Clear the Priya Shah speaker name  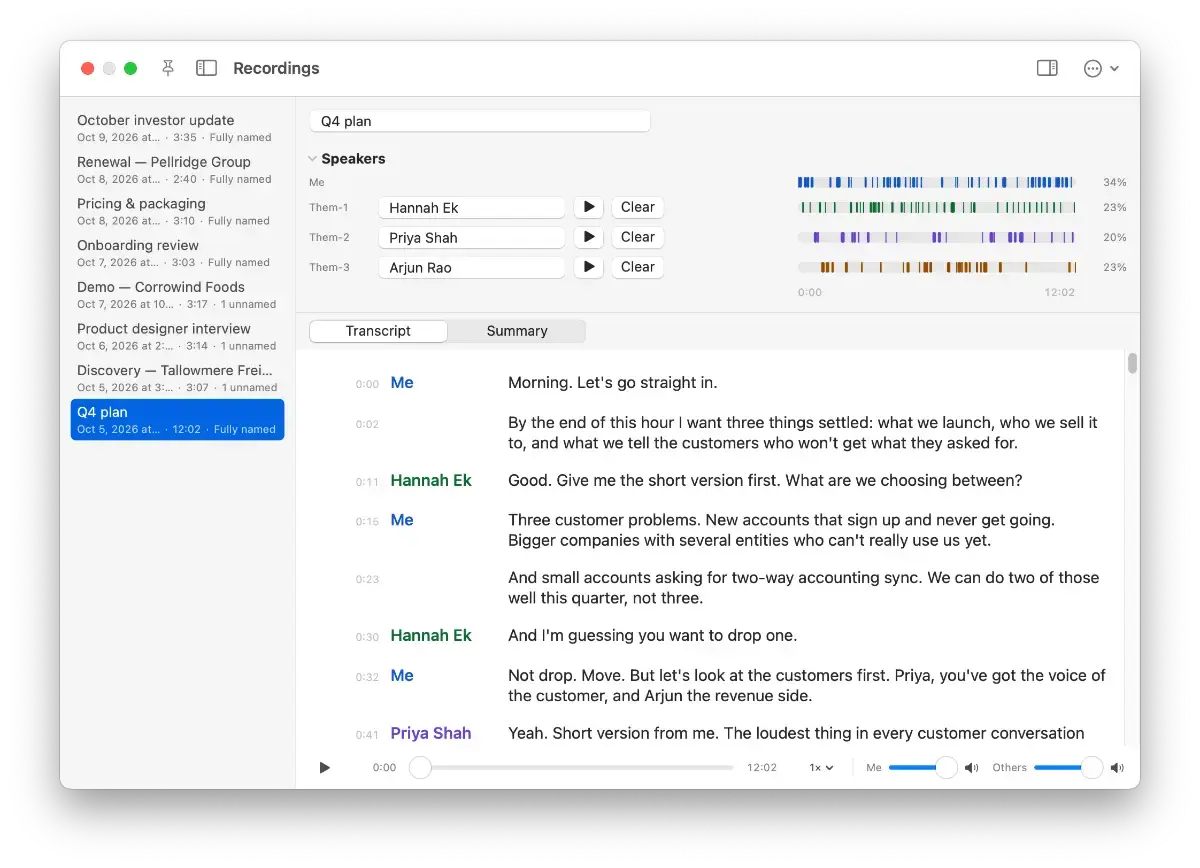(x=638, y=237)
